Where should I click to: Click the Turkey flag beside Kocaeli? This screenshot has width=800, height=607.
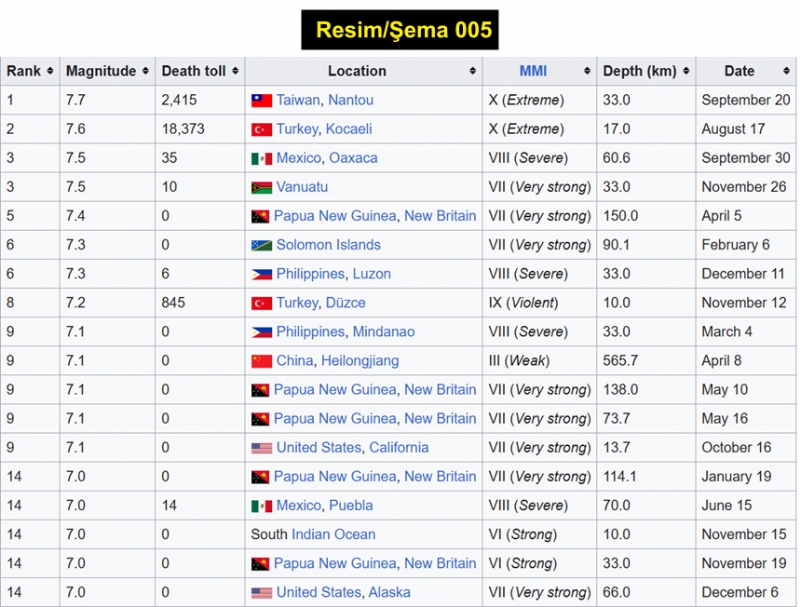[261, 130]
